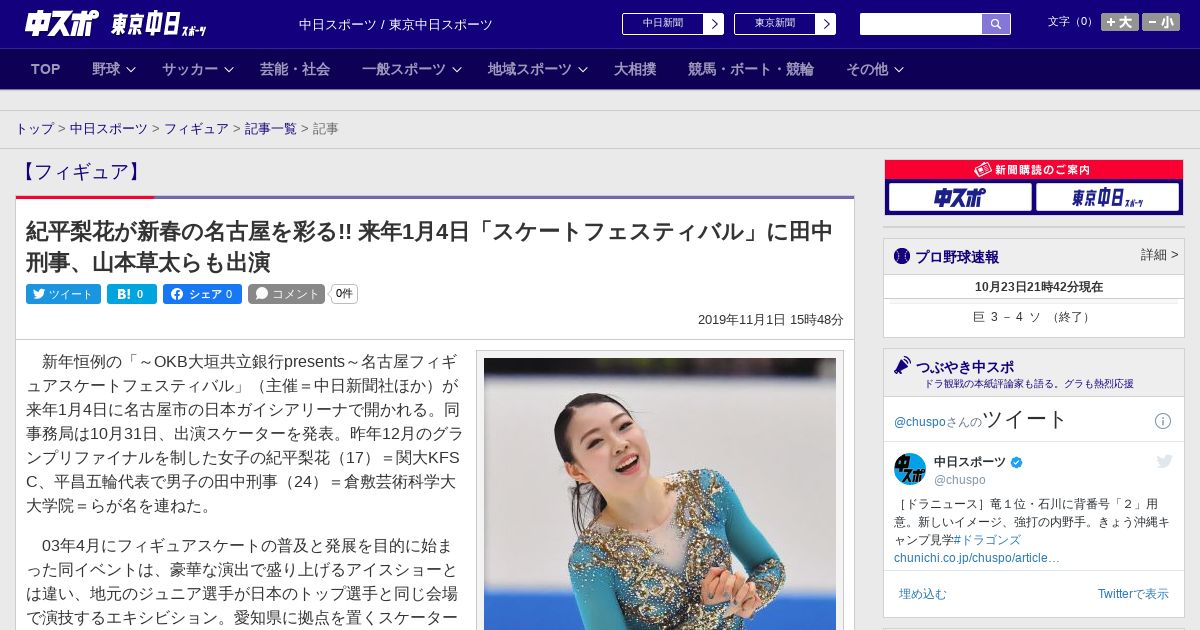
Task: Click the megaphone icon beside つぶやき中スポ
Action: 903,366
